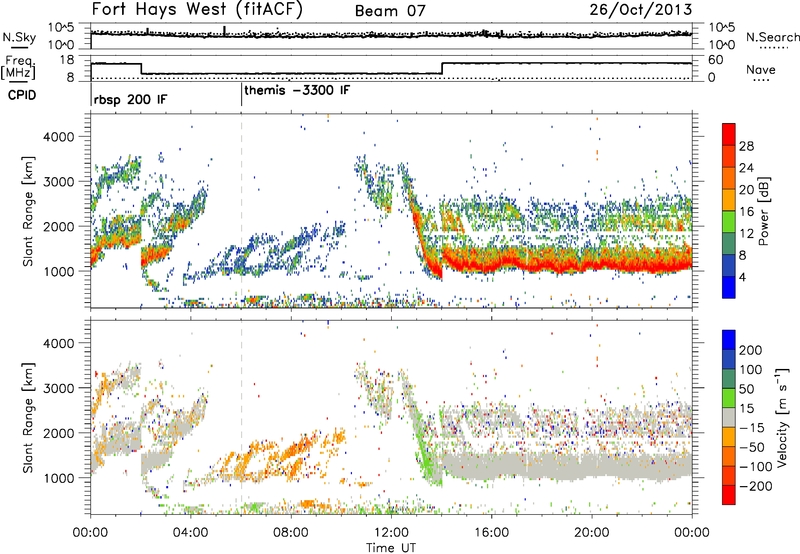Select the '-200' label on Velocity colorbar

(755, 486)
